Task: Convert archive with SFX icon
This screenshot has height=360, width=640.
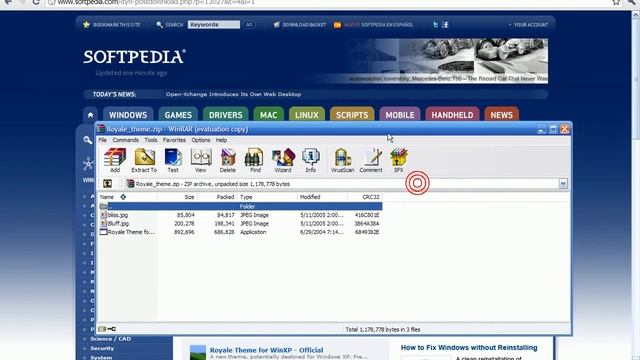Action: 399,160
